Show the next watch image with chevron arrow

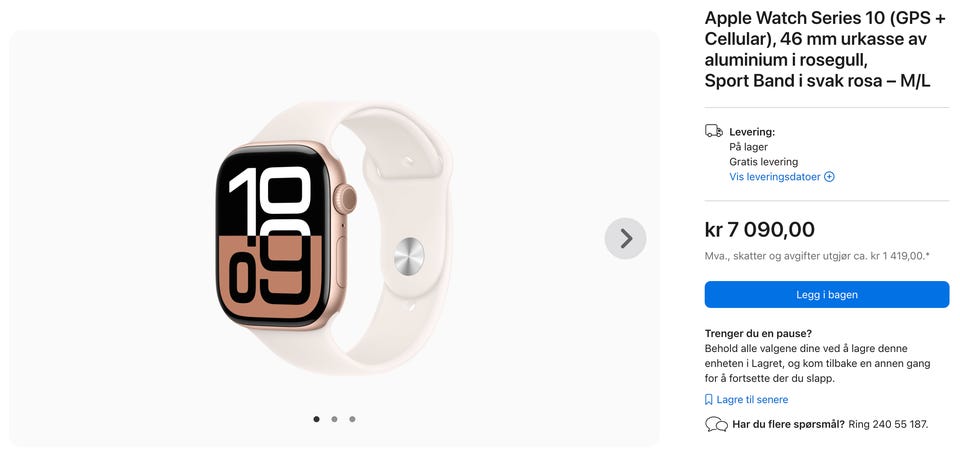click(x=625, y=238)
